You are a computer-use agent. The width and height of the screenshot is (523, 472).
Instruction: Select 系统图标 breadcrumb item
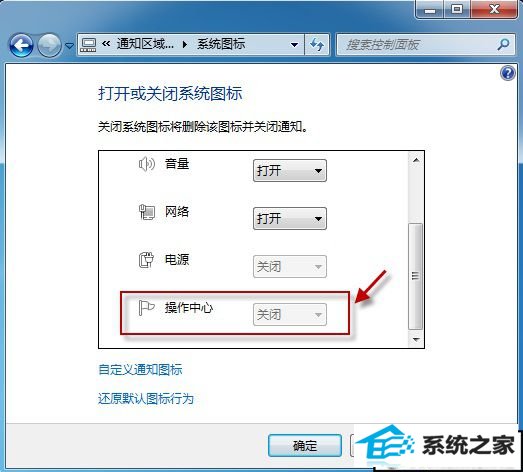221,44
